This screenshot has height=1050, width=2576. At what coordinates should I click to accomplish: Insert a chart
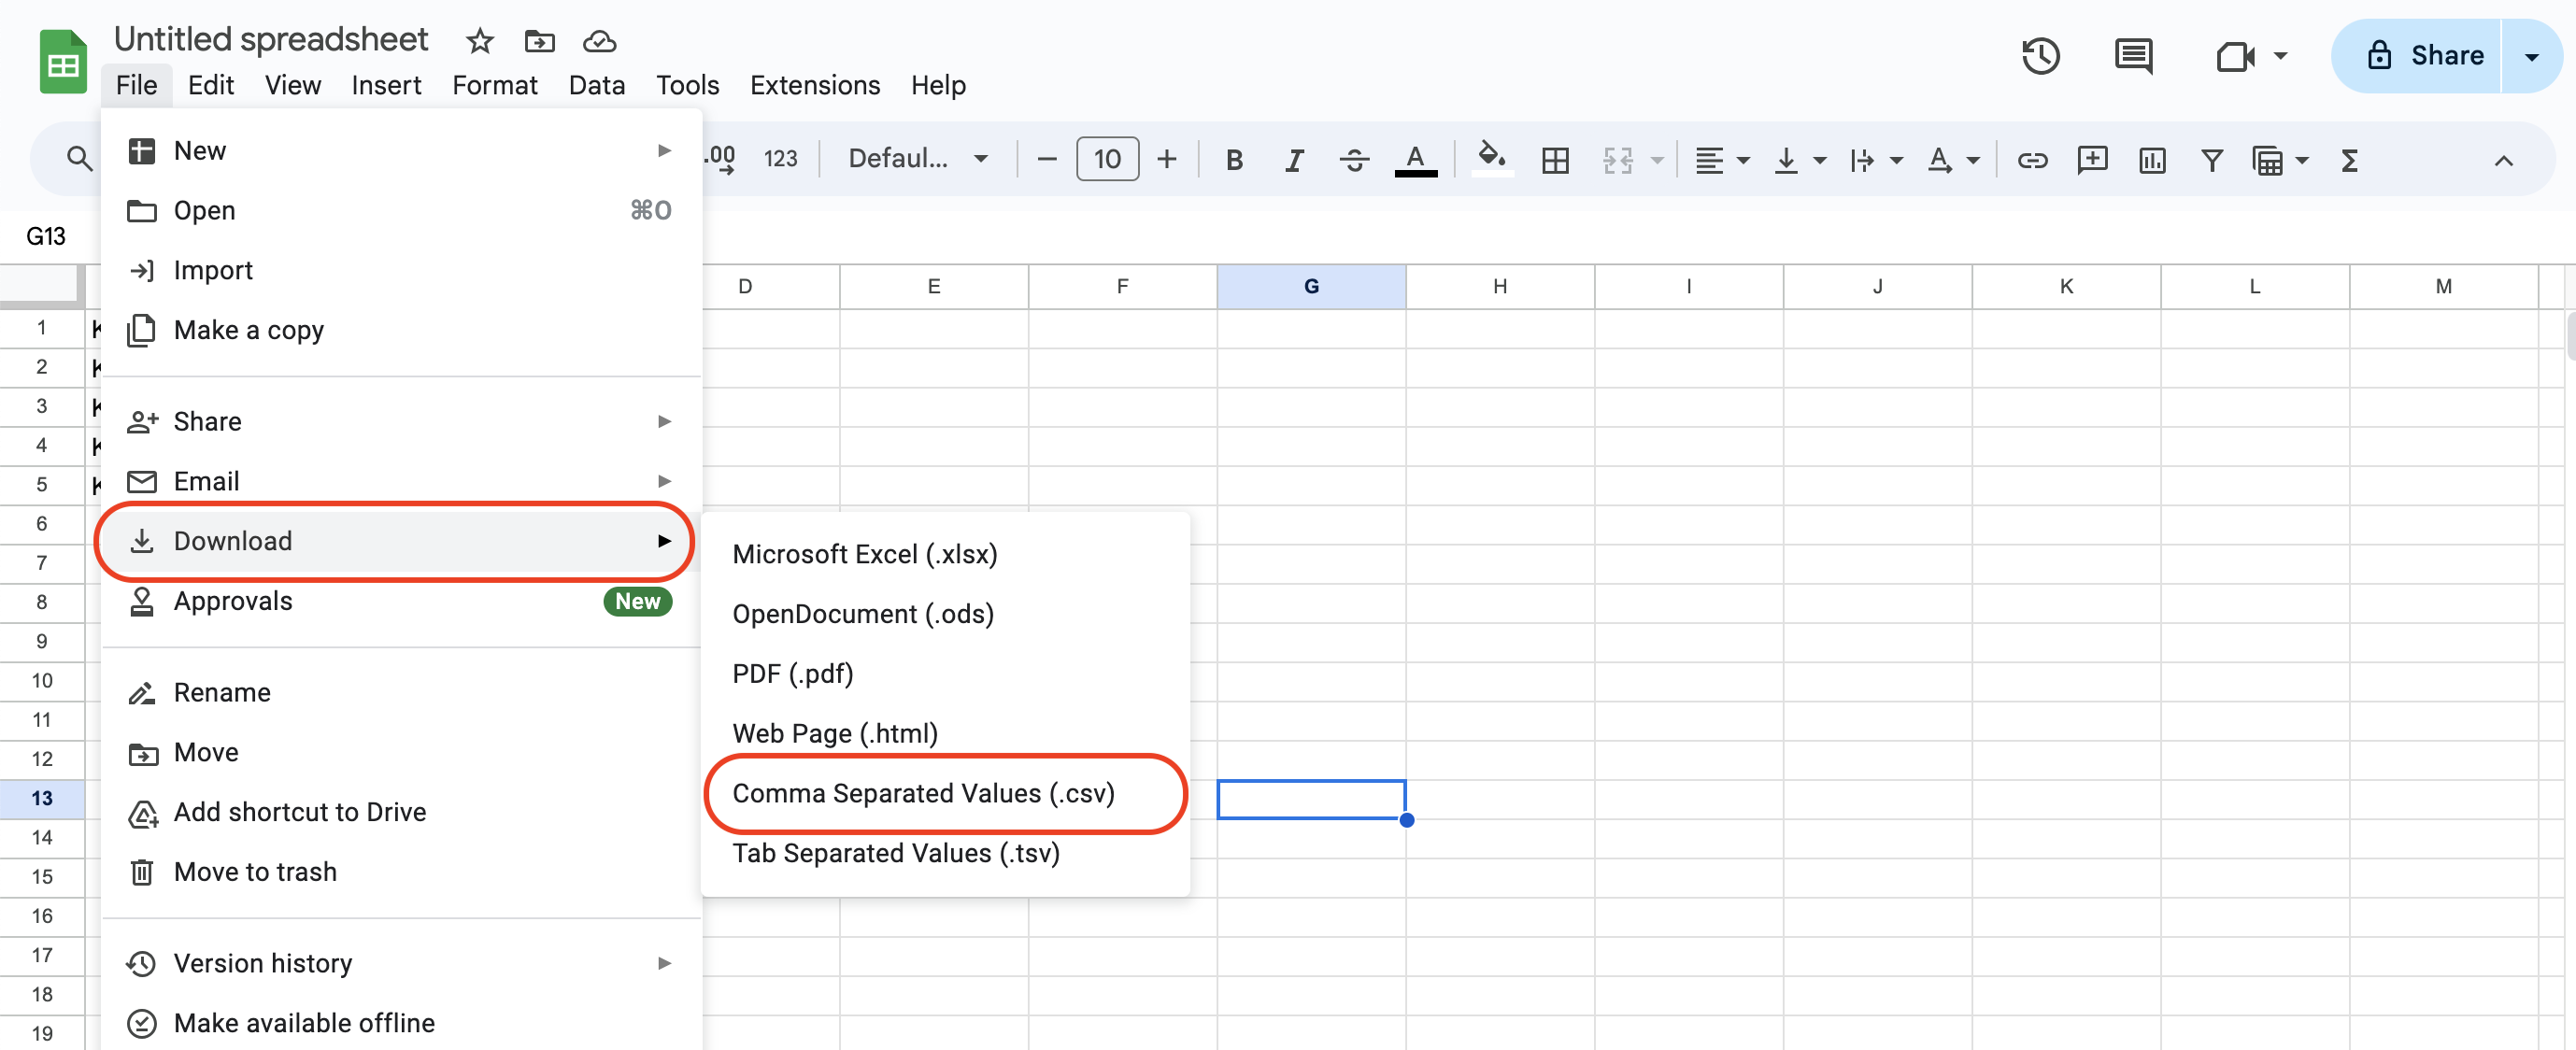2152,159
